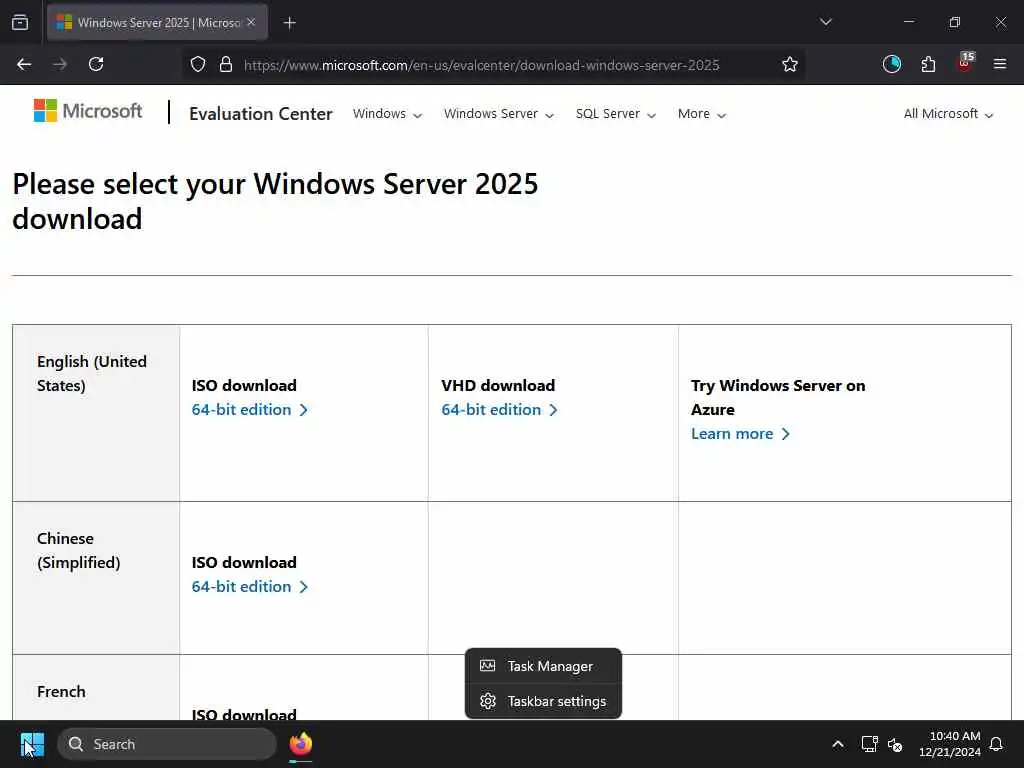Click the site security padlock icon
The image size is (1024, 768).
tap(226, 64)
